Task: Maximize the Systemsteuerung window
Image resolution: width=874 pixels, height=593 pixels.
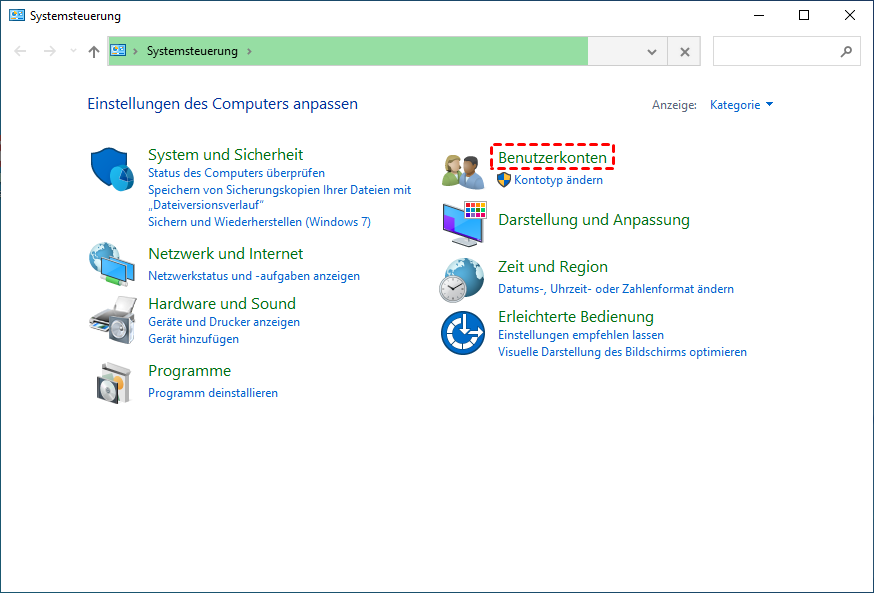Action: 804,15
